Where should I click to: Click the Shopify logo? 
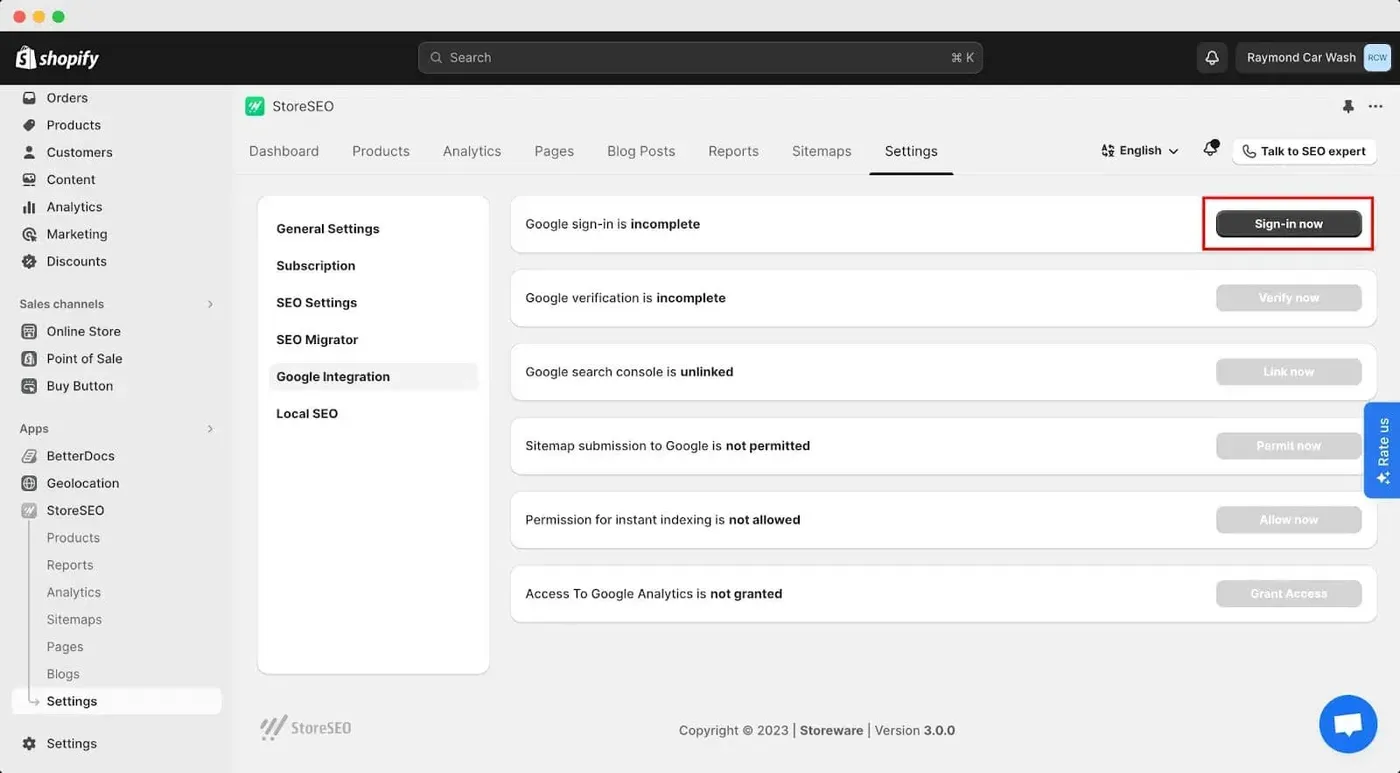(57, 58)
